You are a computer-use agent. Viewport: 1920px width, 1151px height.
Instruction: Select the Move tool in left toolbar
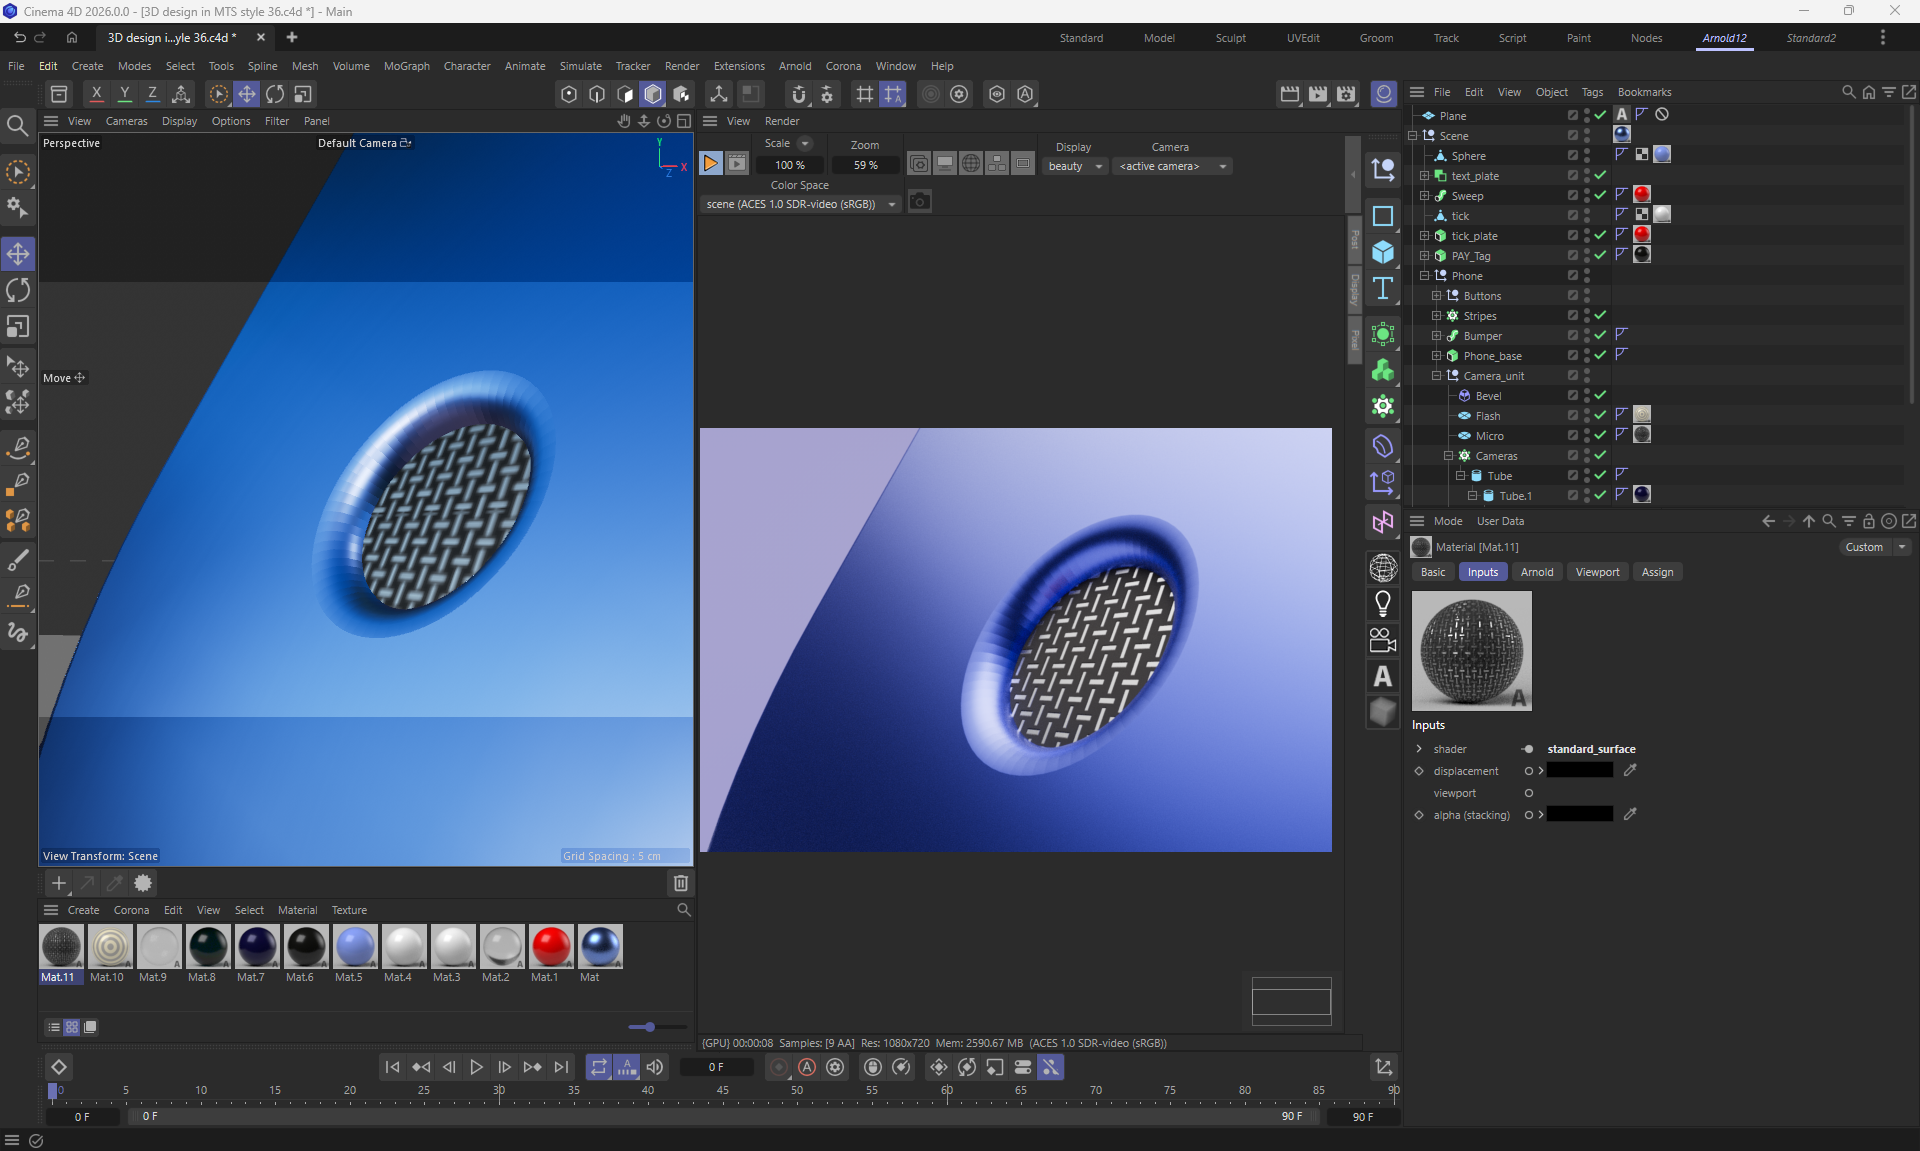click(18, 254)
